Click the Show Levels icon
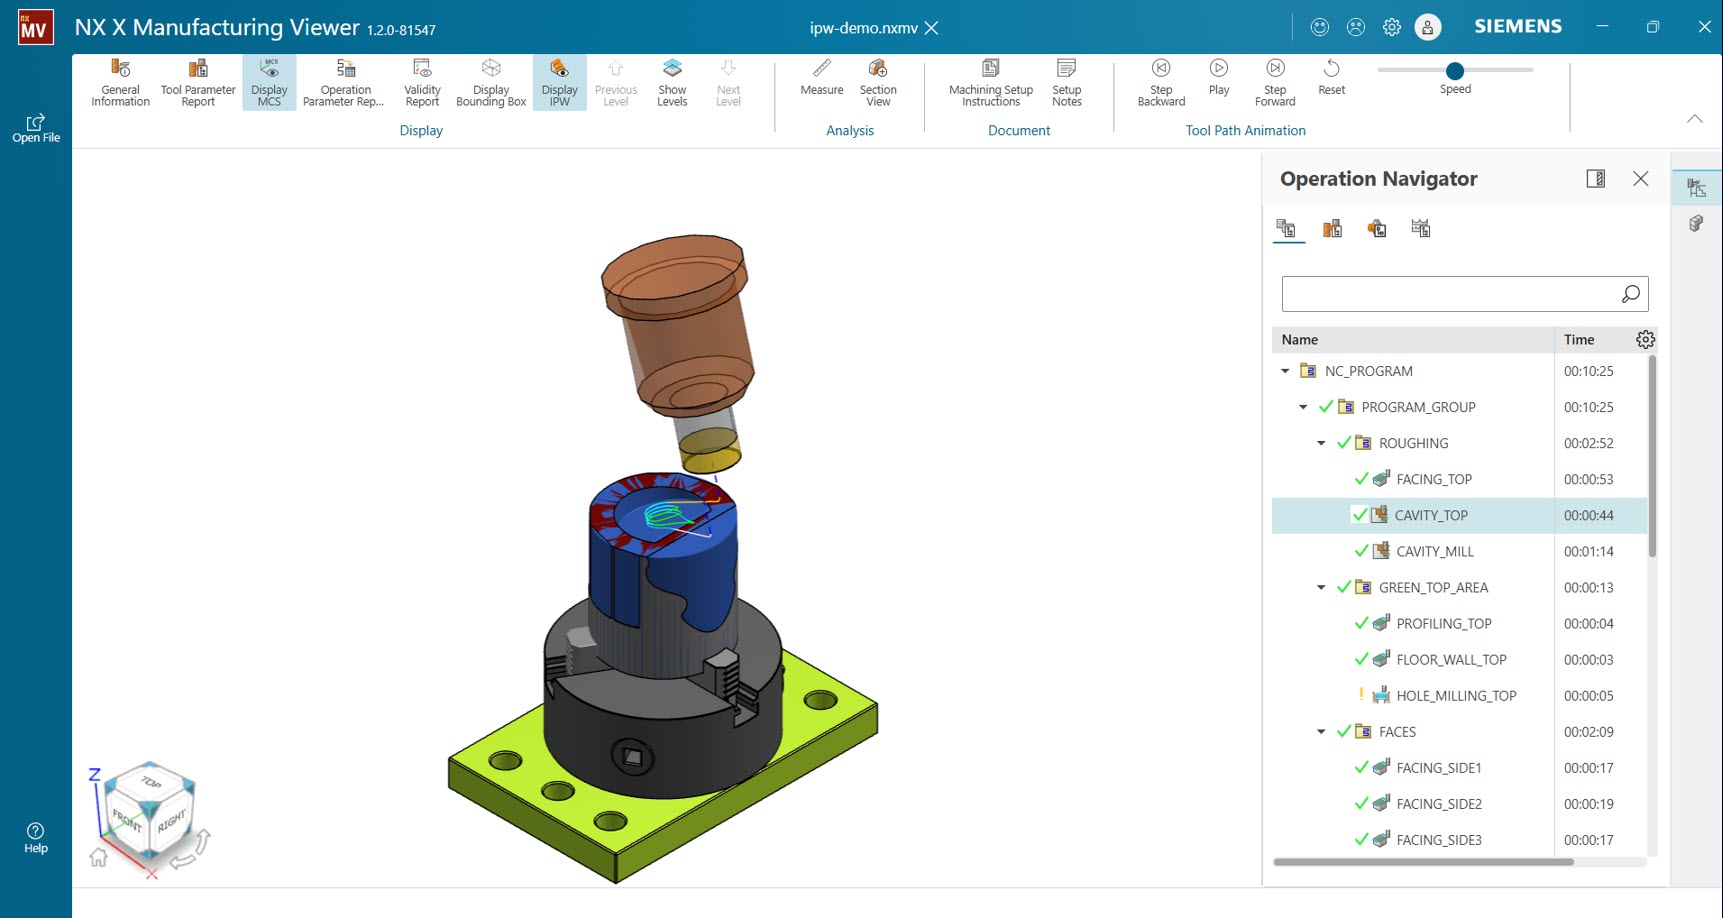 [x=672, y=67]
